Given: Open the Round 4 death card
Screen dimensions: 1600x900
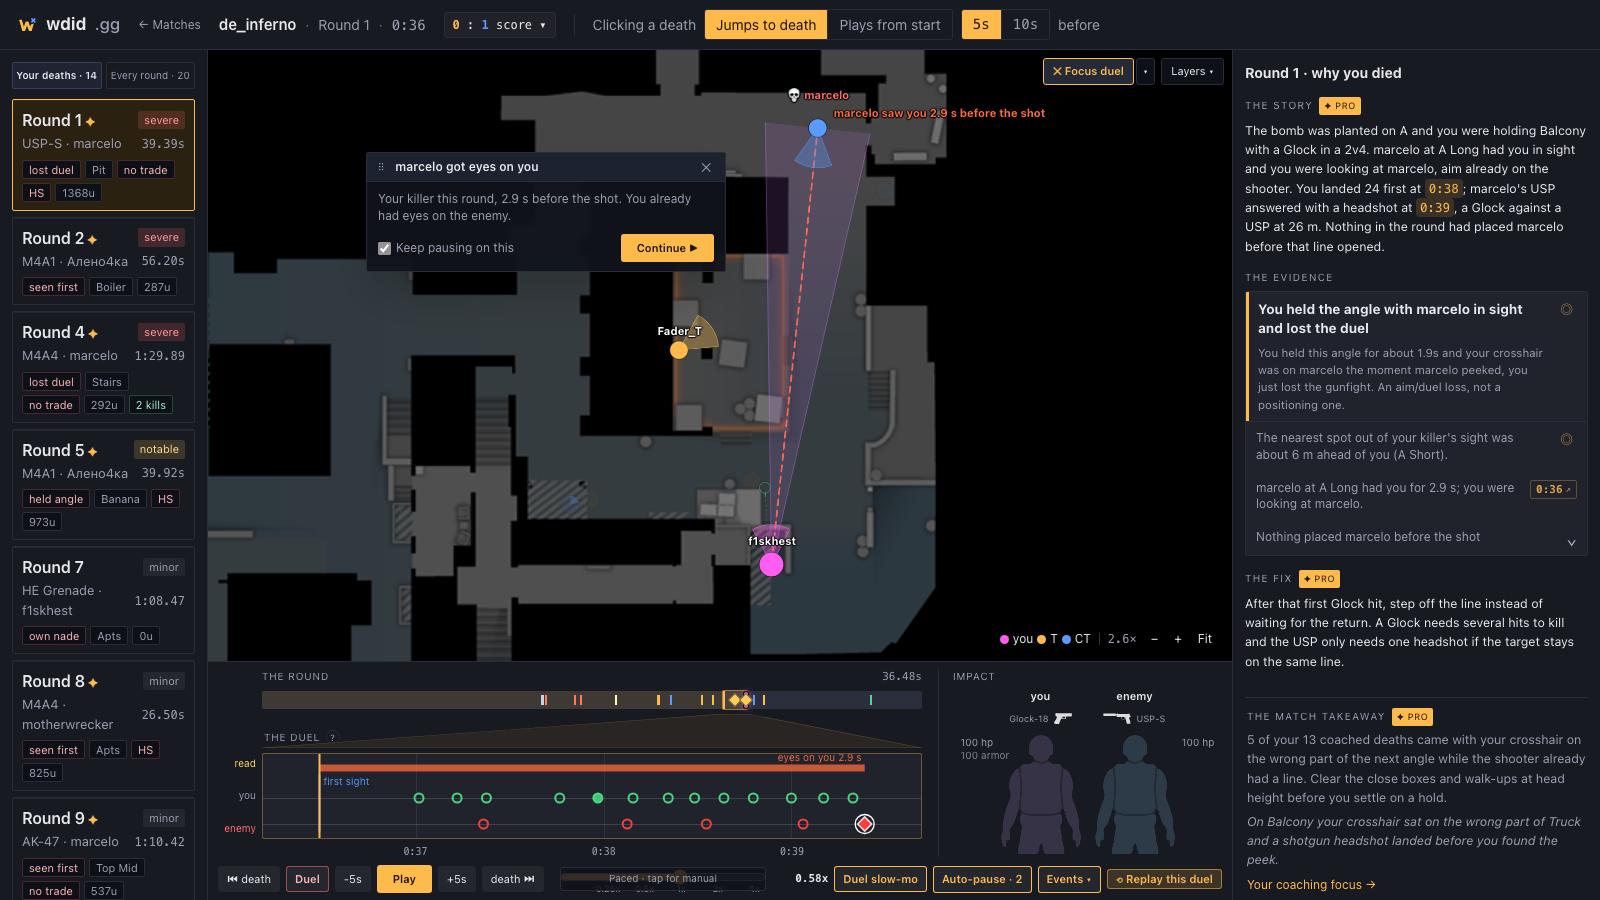Looking at the screenshot, I should (x=103, y=368).
